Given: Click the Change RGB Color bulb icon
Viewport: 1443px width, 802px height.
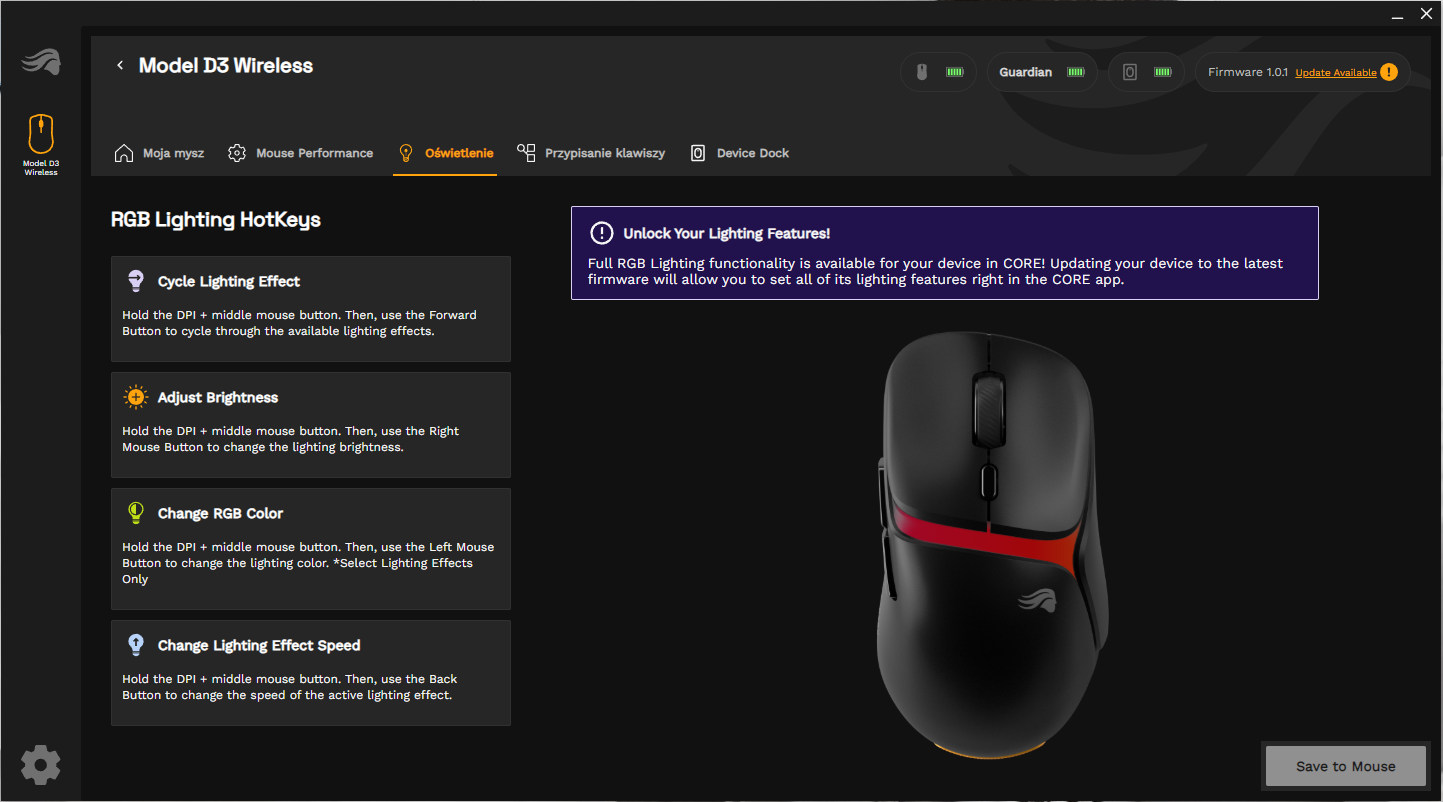Looking at the screenshot, I should 136,513.
